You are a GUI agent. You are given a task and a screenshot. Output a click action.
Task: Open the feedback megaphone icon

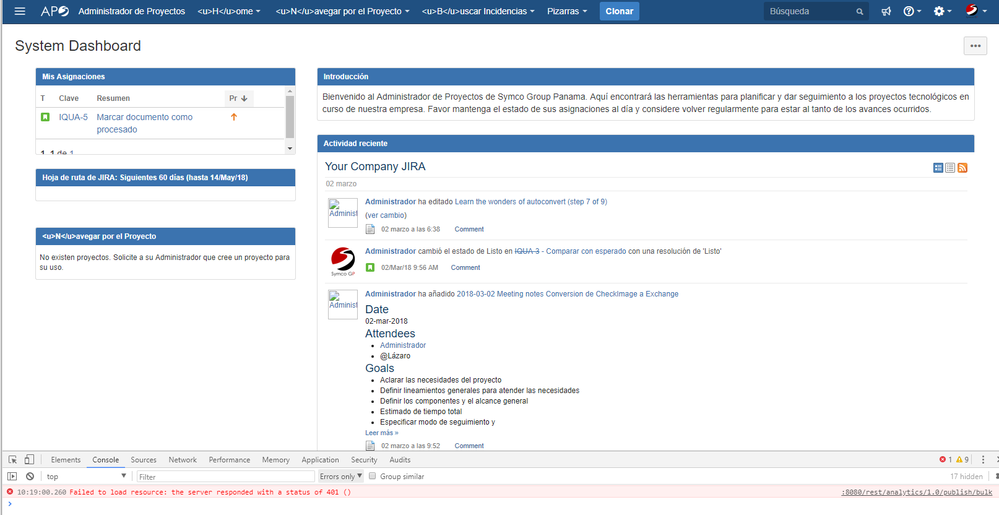tap(886, 11)
